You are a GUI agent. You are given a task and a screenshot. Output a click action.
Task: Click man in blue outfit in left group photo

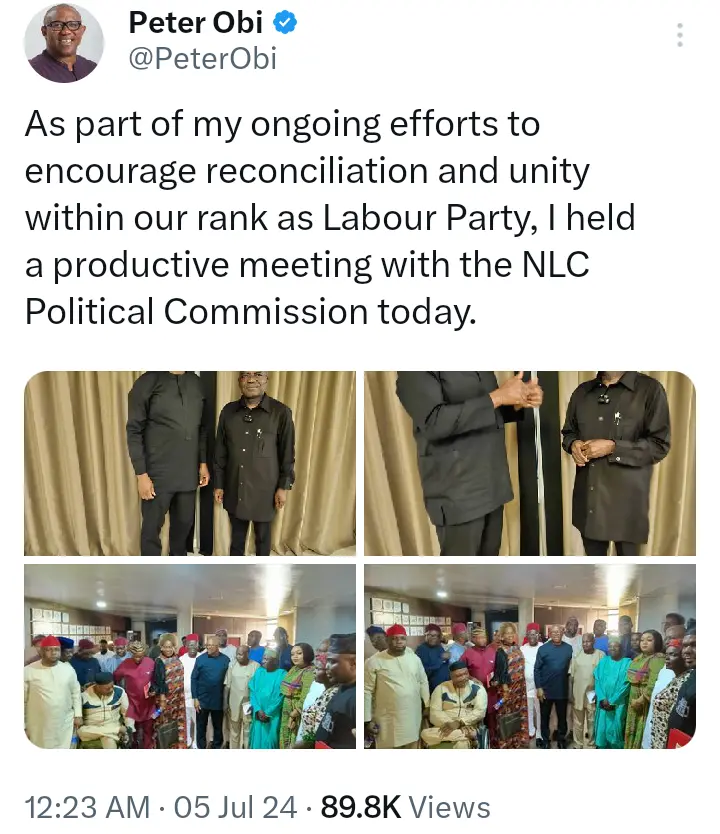(x=210, y=689)
